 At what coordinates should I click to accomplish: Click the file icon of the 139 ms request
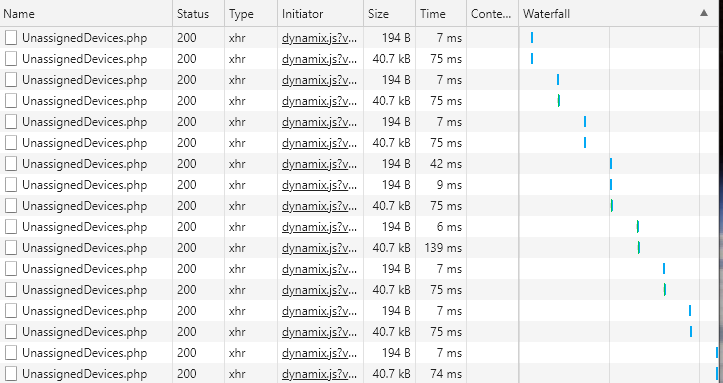[11, 248]
